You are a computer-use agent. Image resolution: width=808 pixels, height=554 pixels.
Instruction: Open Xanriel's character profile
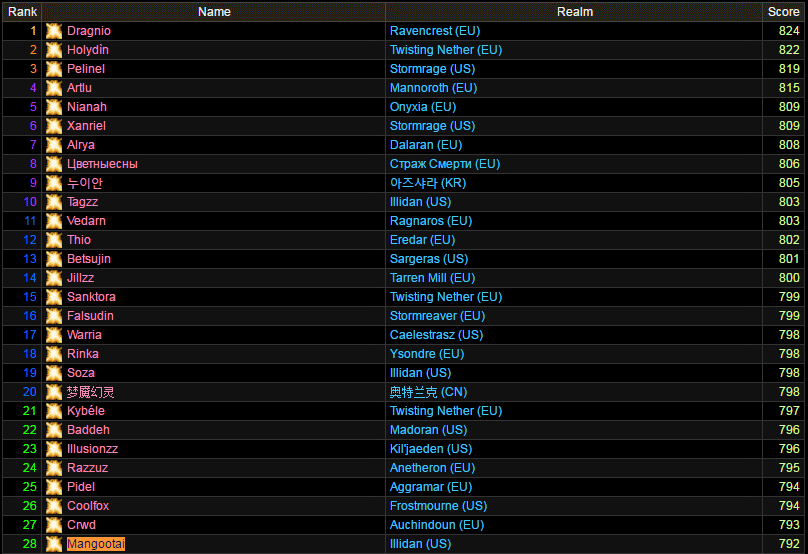86,126
